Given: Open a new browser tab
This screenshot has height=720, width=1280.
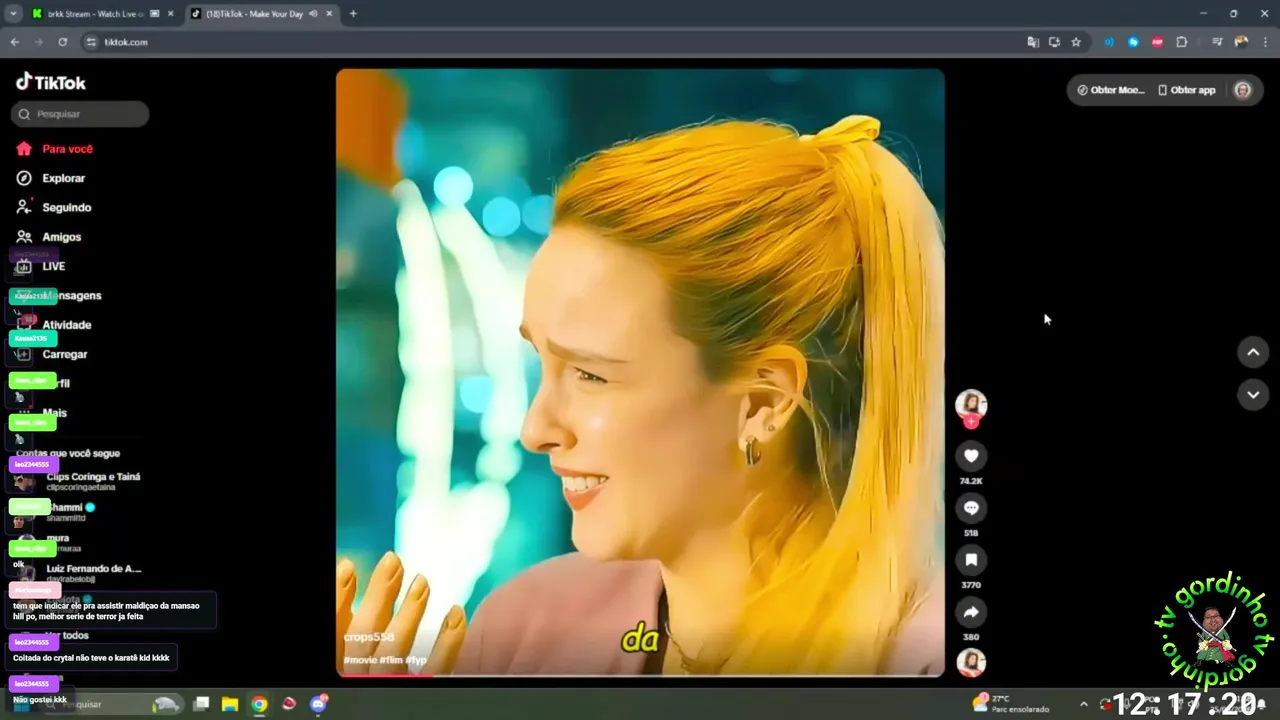Looking at the screenshot, I should click(353, 14).
